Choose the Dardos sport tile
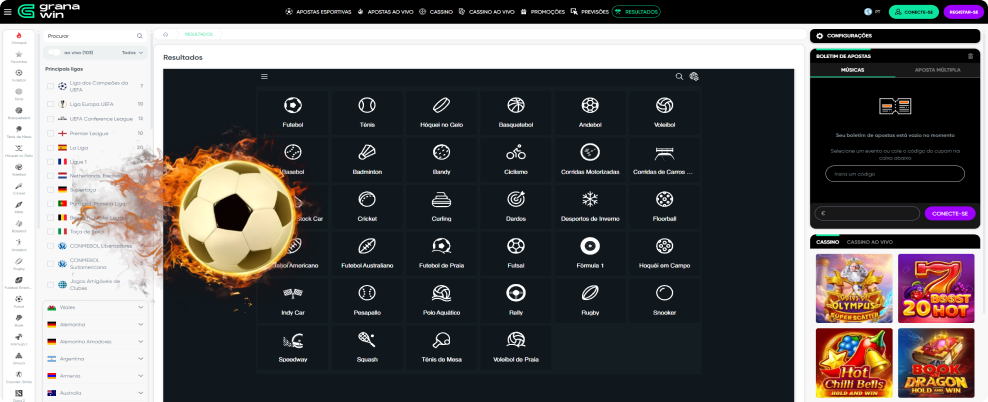The image size is (988, 402). pos(515,199)
